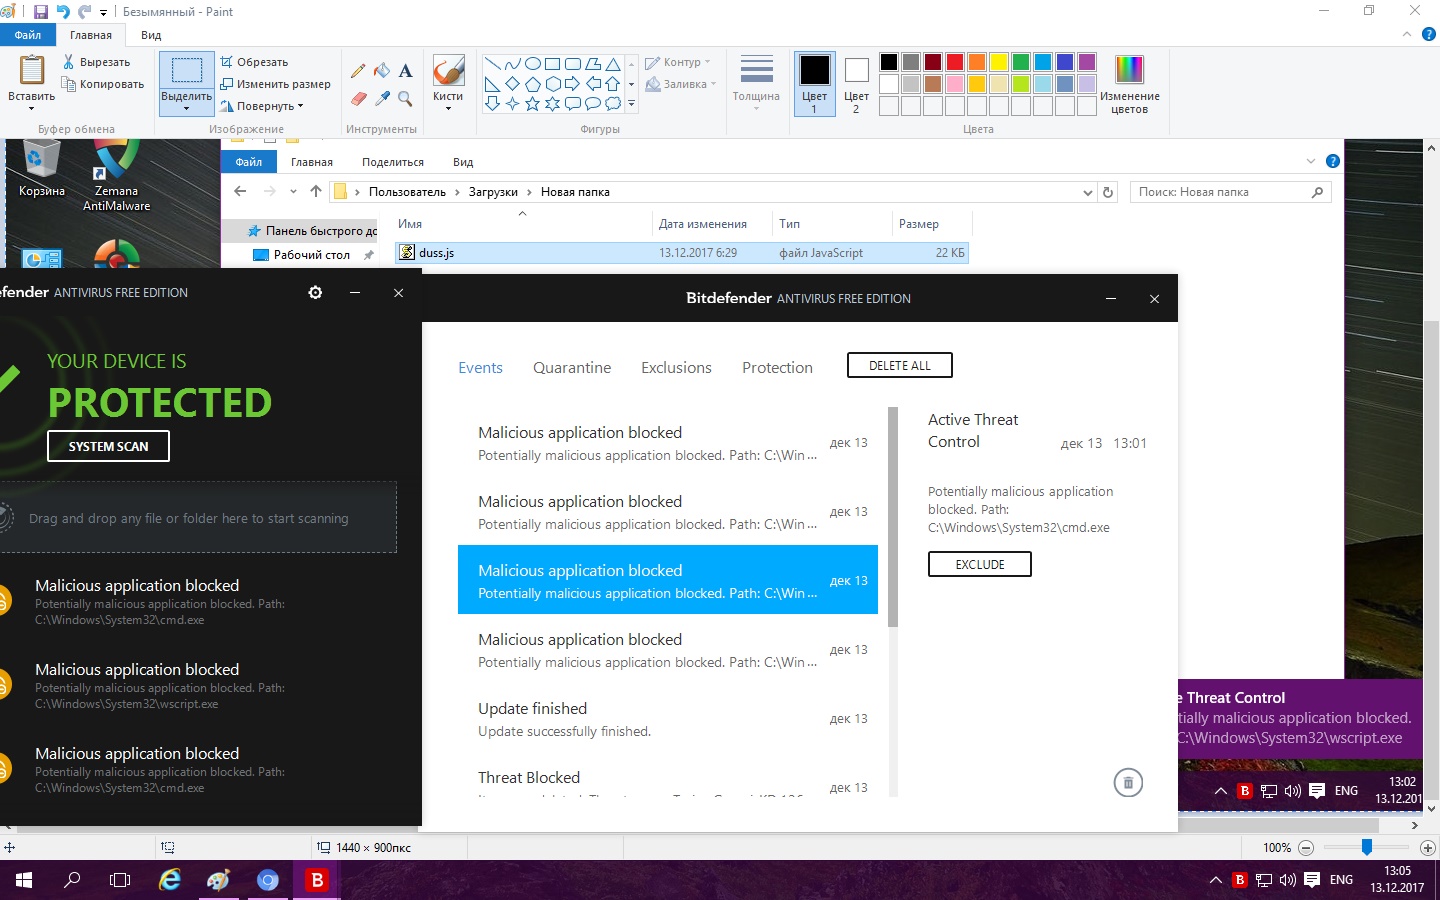Expand the Выделить selection dropdown arrow
Image resolution: width=1440 pixels, height=900 pixels.
point(186,109)
